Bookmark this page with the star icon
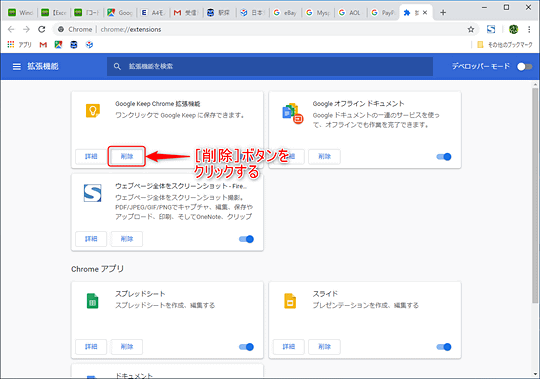Viewport: 540px width, 379px height. click(471, 30)
